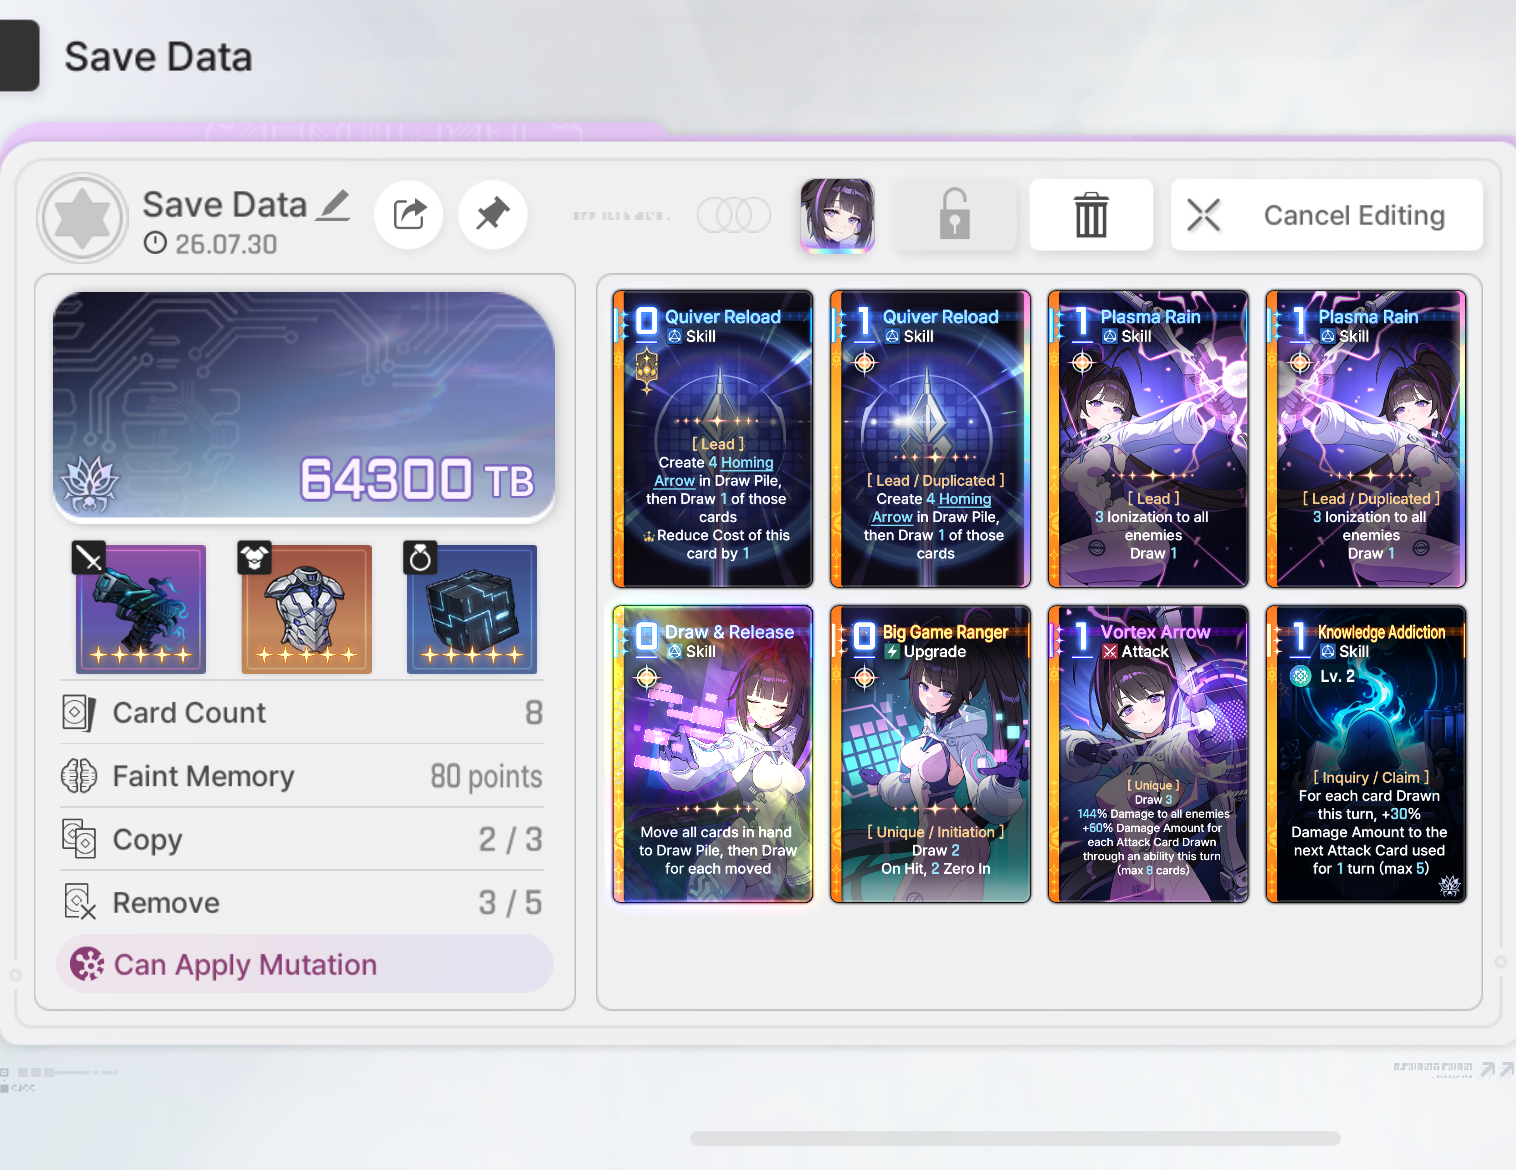
Task: Click the dark back button beside Save Data header
Action: click(x=19, y=56)
